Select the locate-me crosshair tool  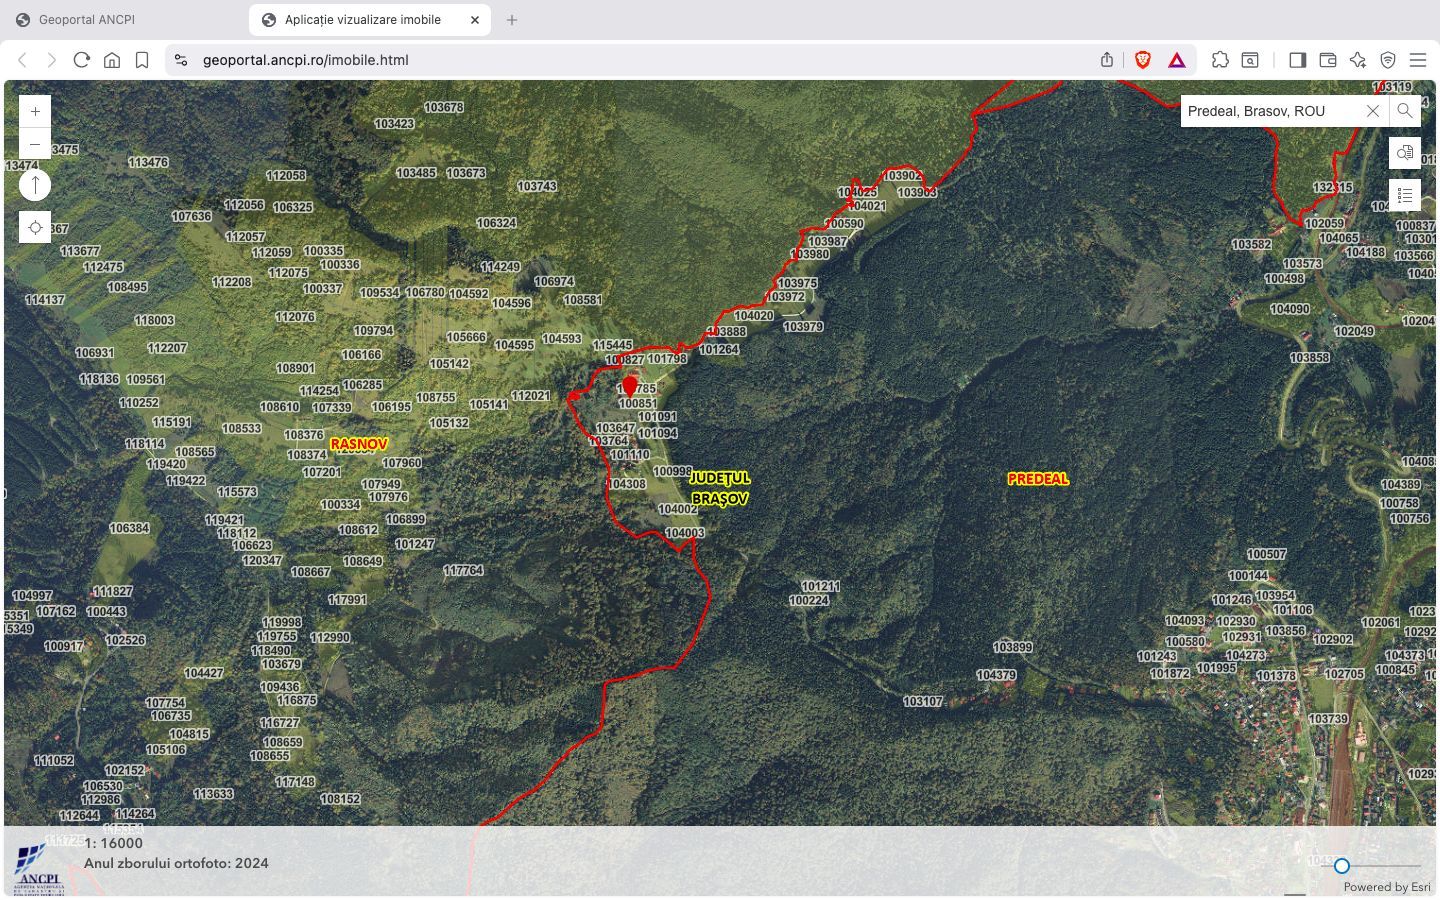pyautogui.click(x=35, y=227)
